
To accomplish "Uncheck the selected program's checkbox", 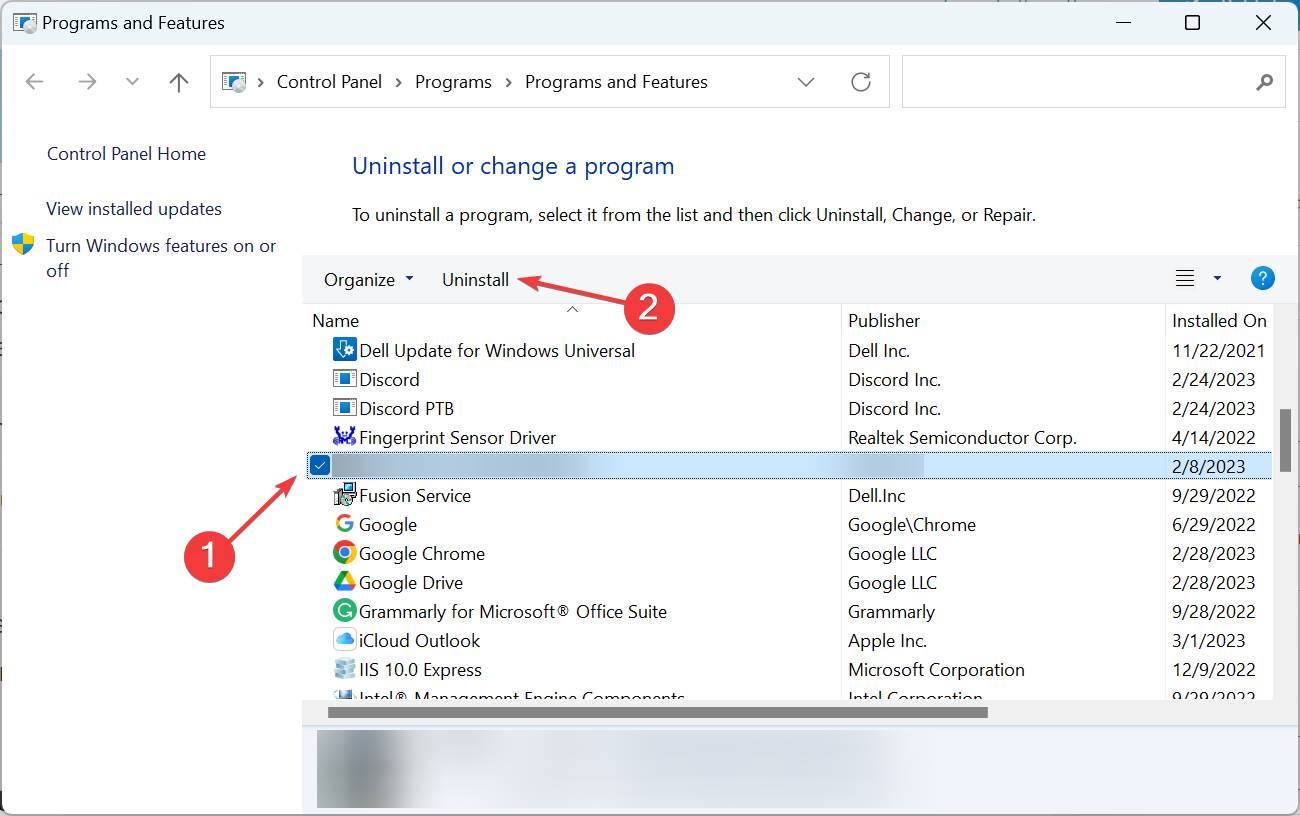I will coord(320,465).
